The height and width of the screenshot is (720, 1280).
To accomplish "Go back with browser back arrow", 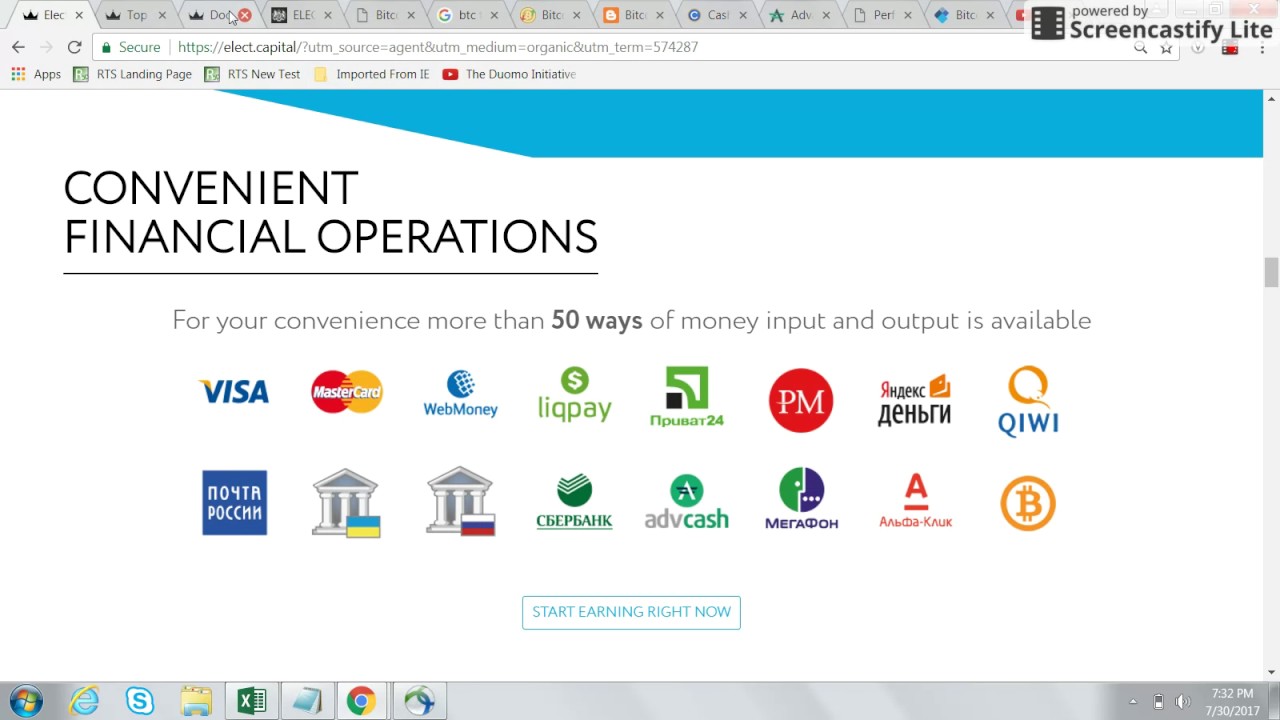I will coord(18,47).
